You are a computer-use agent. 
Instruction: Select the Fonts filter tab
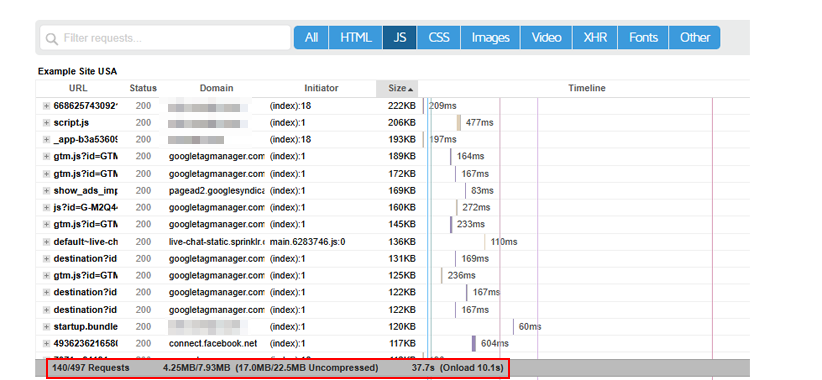[643, 38]
